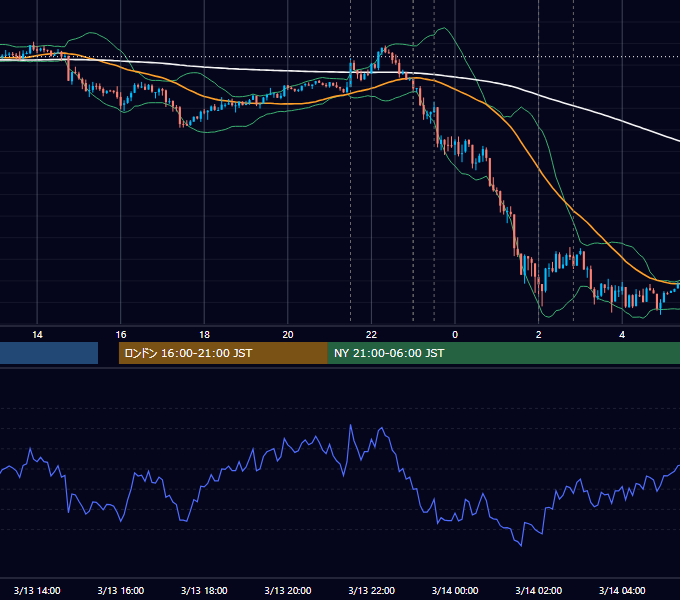Click the 3/13 16:00 time label
This screenshot has width=680, height=600.
click(x=121, y=590)
